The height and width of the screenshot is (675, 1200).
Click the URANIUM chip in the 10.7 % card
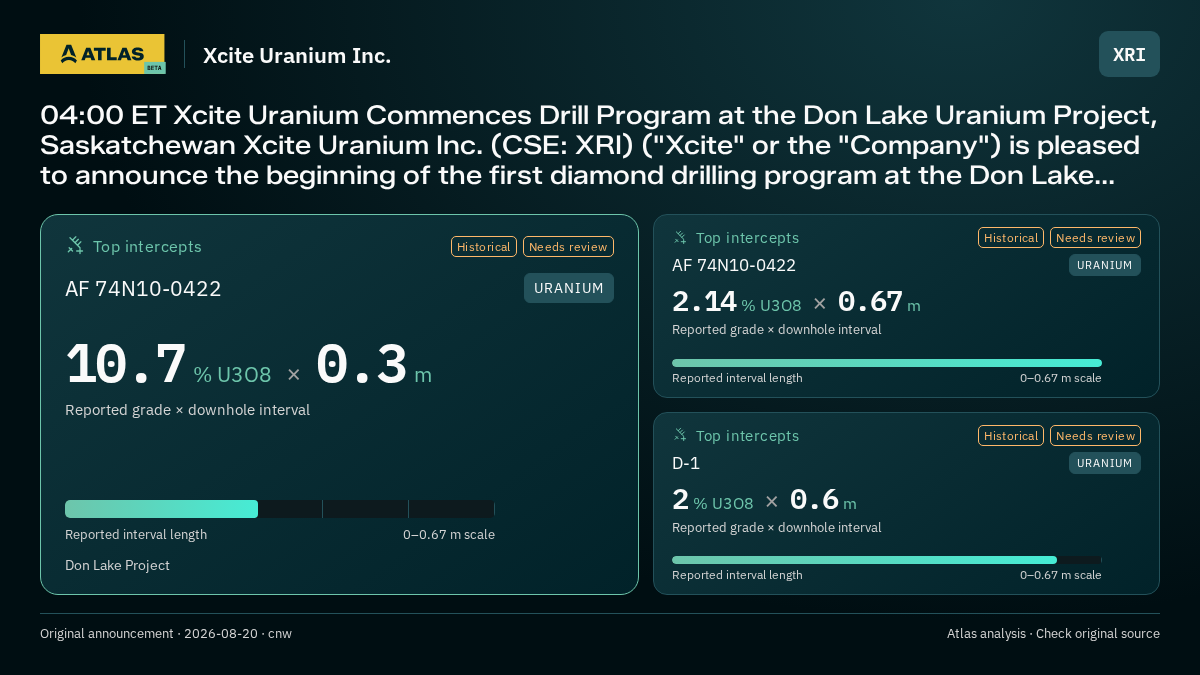569,288
